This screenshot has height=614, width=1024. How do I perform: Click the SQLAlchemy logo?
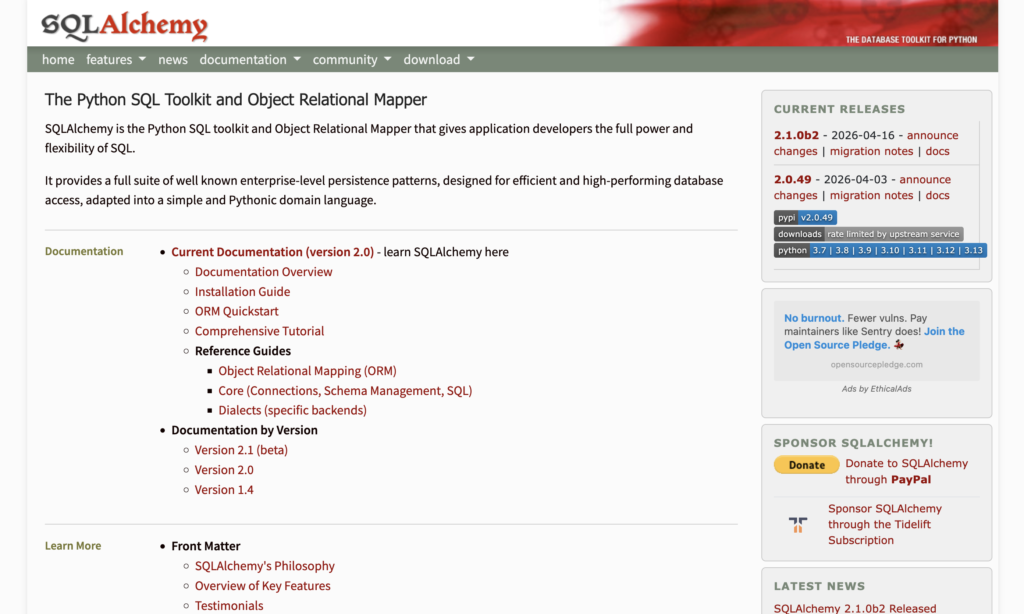(124, 26)
